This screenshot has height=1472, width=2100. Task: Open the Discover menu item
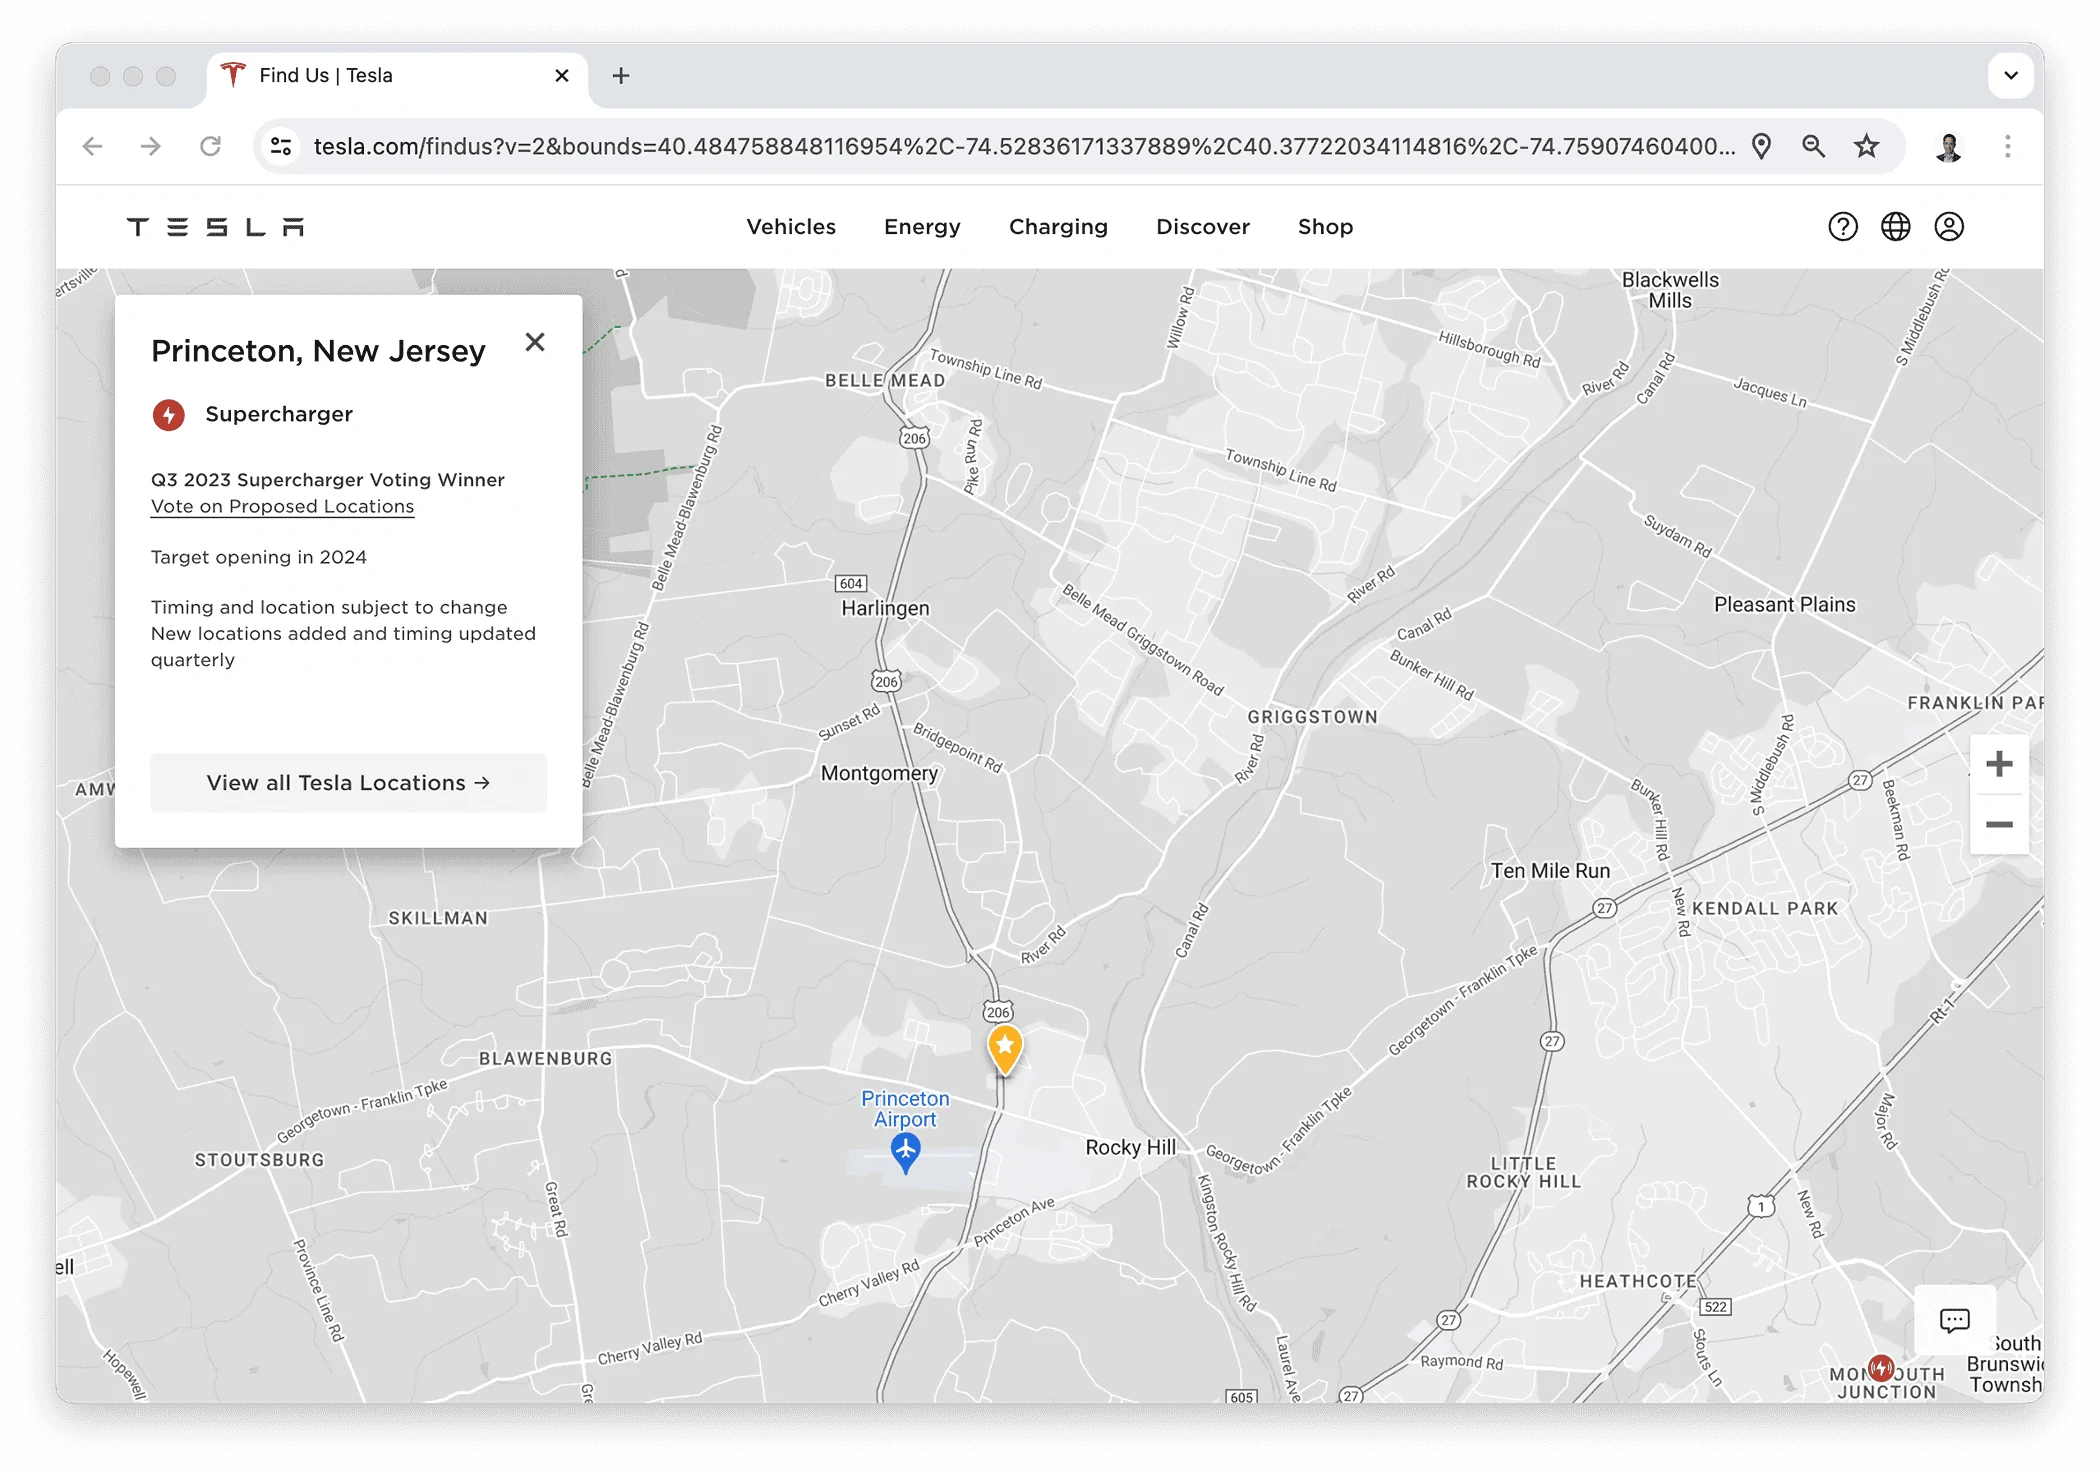1202,227
